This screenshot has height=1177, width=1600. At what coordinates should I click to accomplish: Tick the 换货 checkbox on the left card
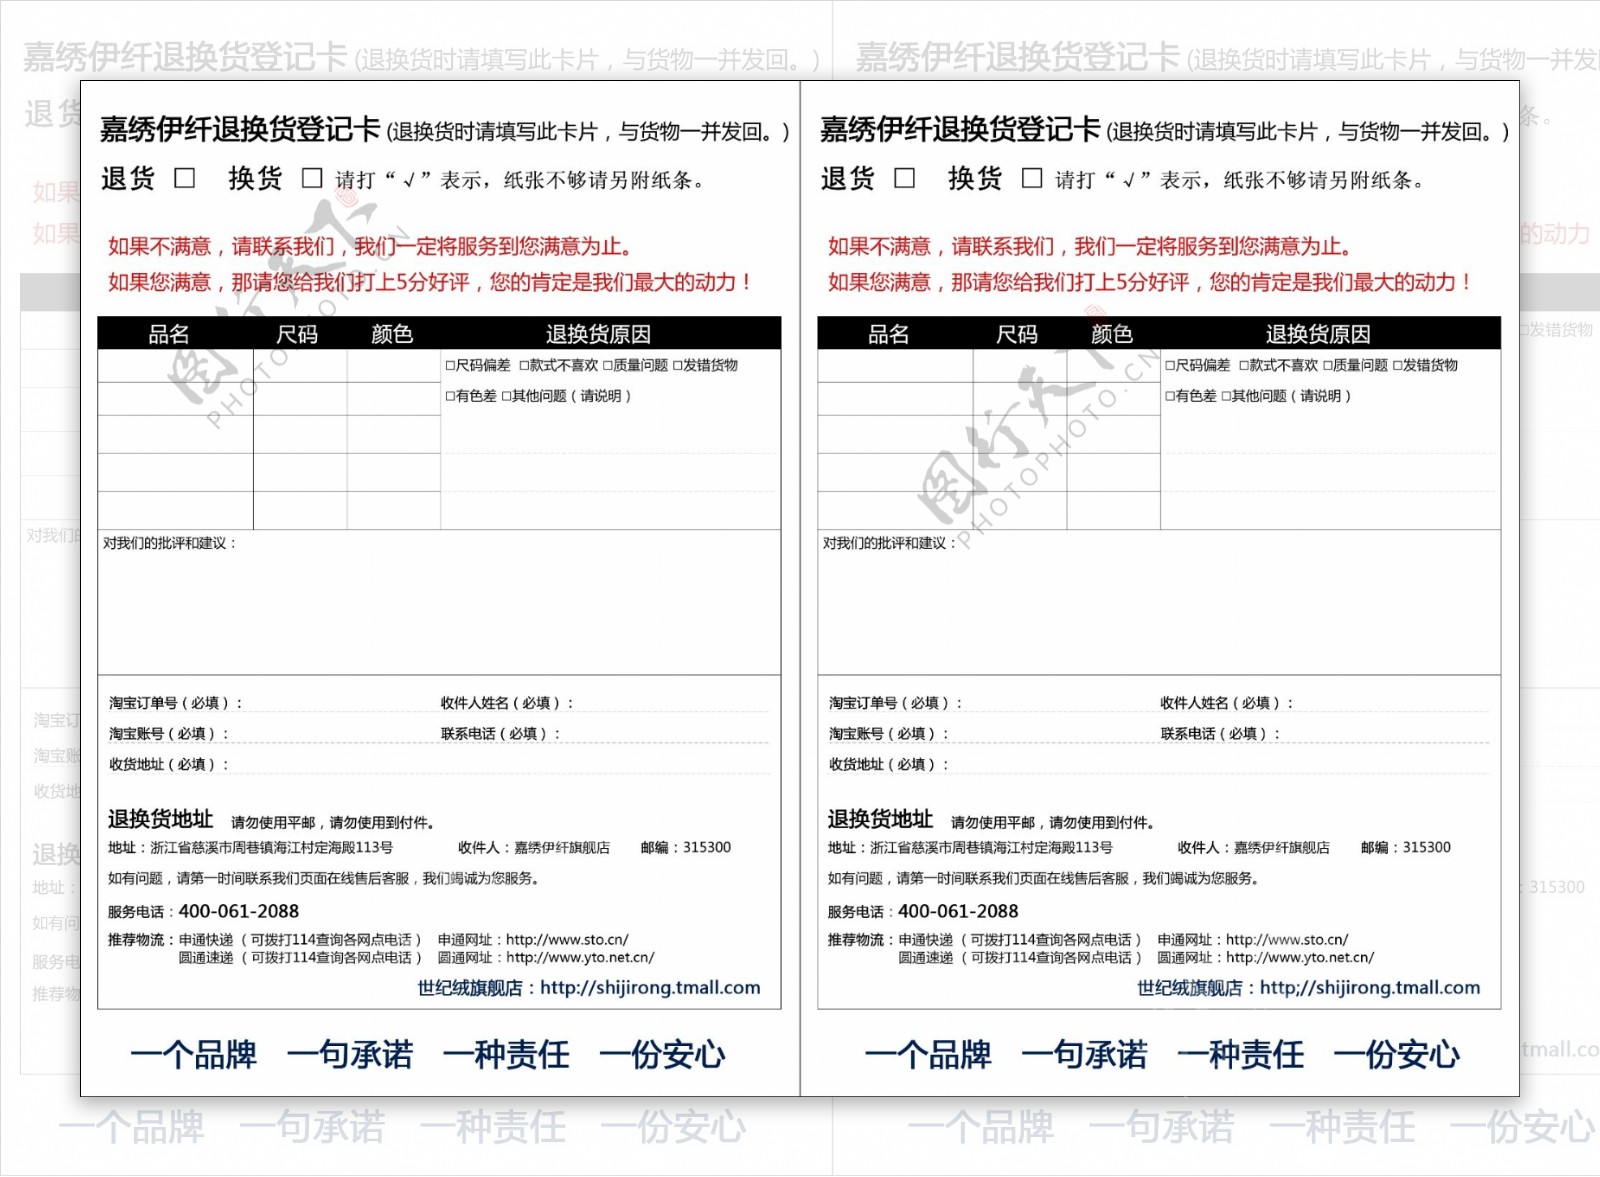[312, 178]
